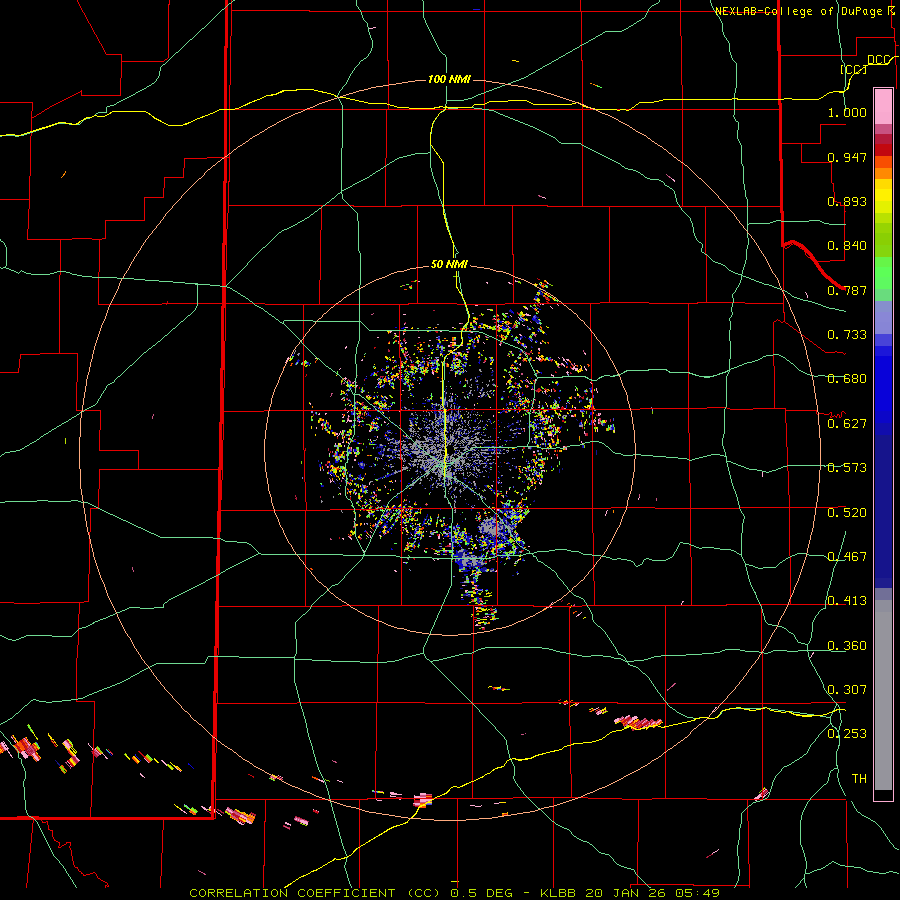
Task: Click the 05:49 timestamp in footer
Action: click(x=697, y=893)
